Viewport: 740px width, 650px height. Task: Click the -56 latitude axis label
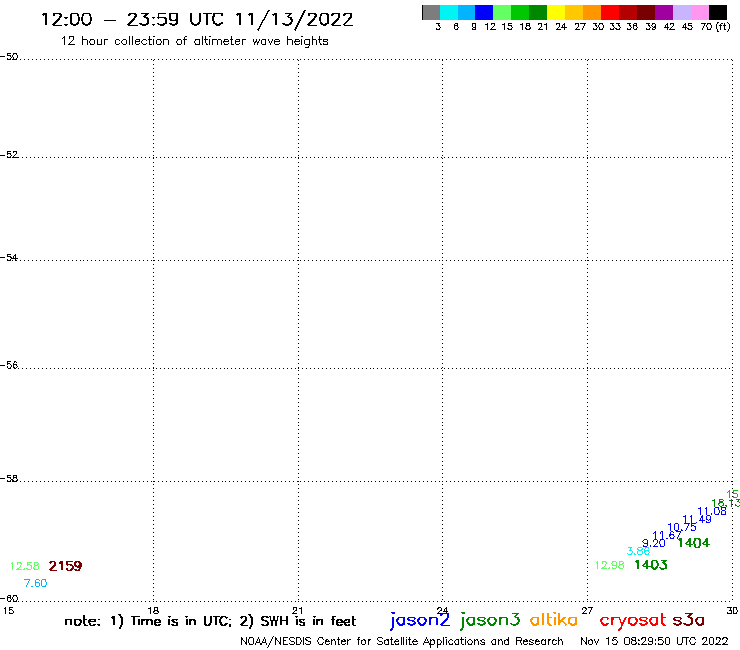[x=9, y=365]
